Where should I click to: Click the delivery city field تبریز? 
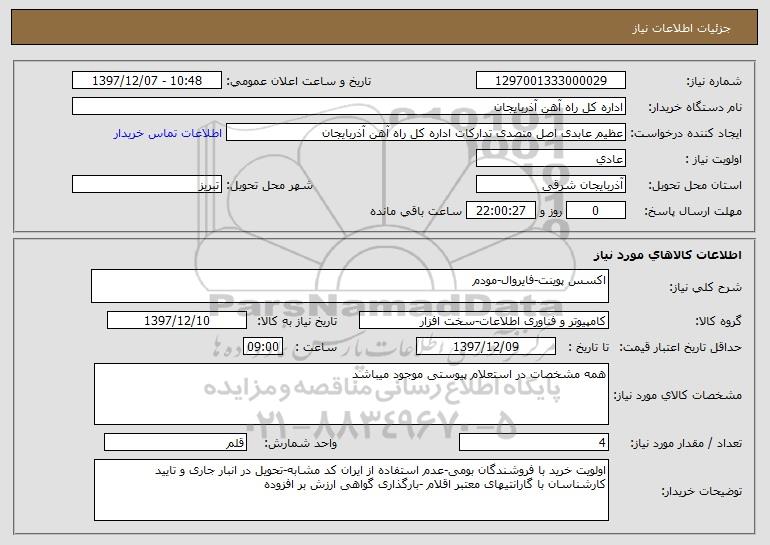tap(147, 185)
